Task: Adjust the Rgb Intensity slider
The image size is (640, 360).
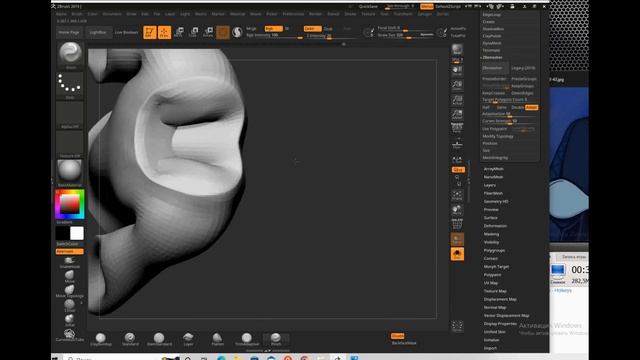Action: pyautogui.click(x=274, y=36)
